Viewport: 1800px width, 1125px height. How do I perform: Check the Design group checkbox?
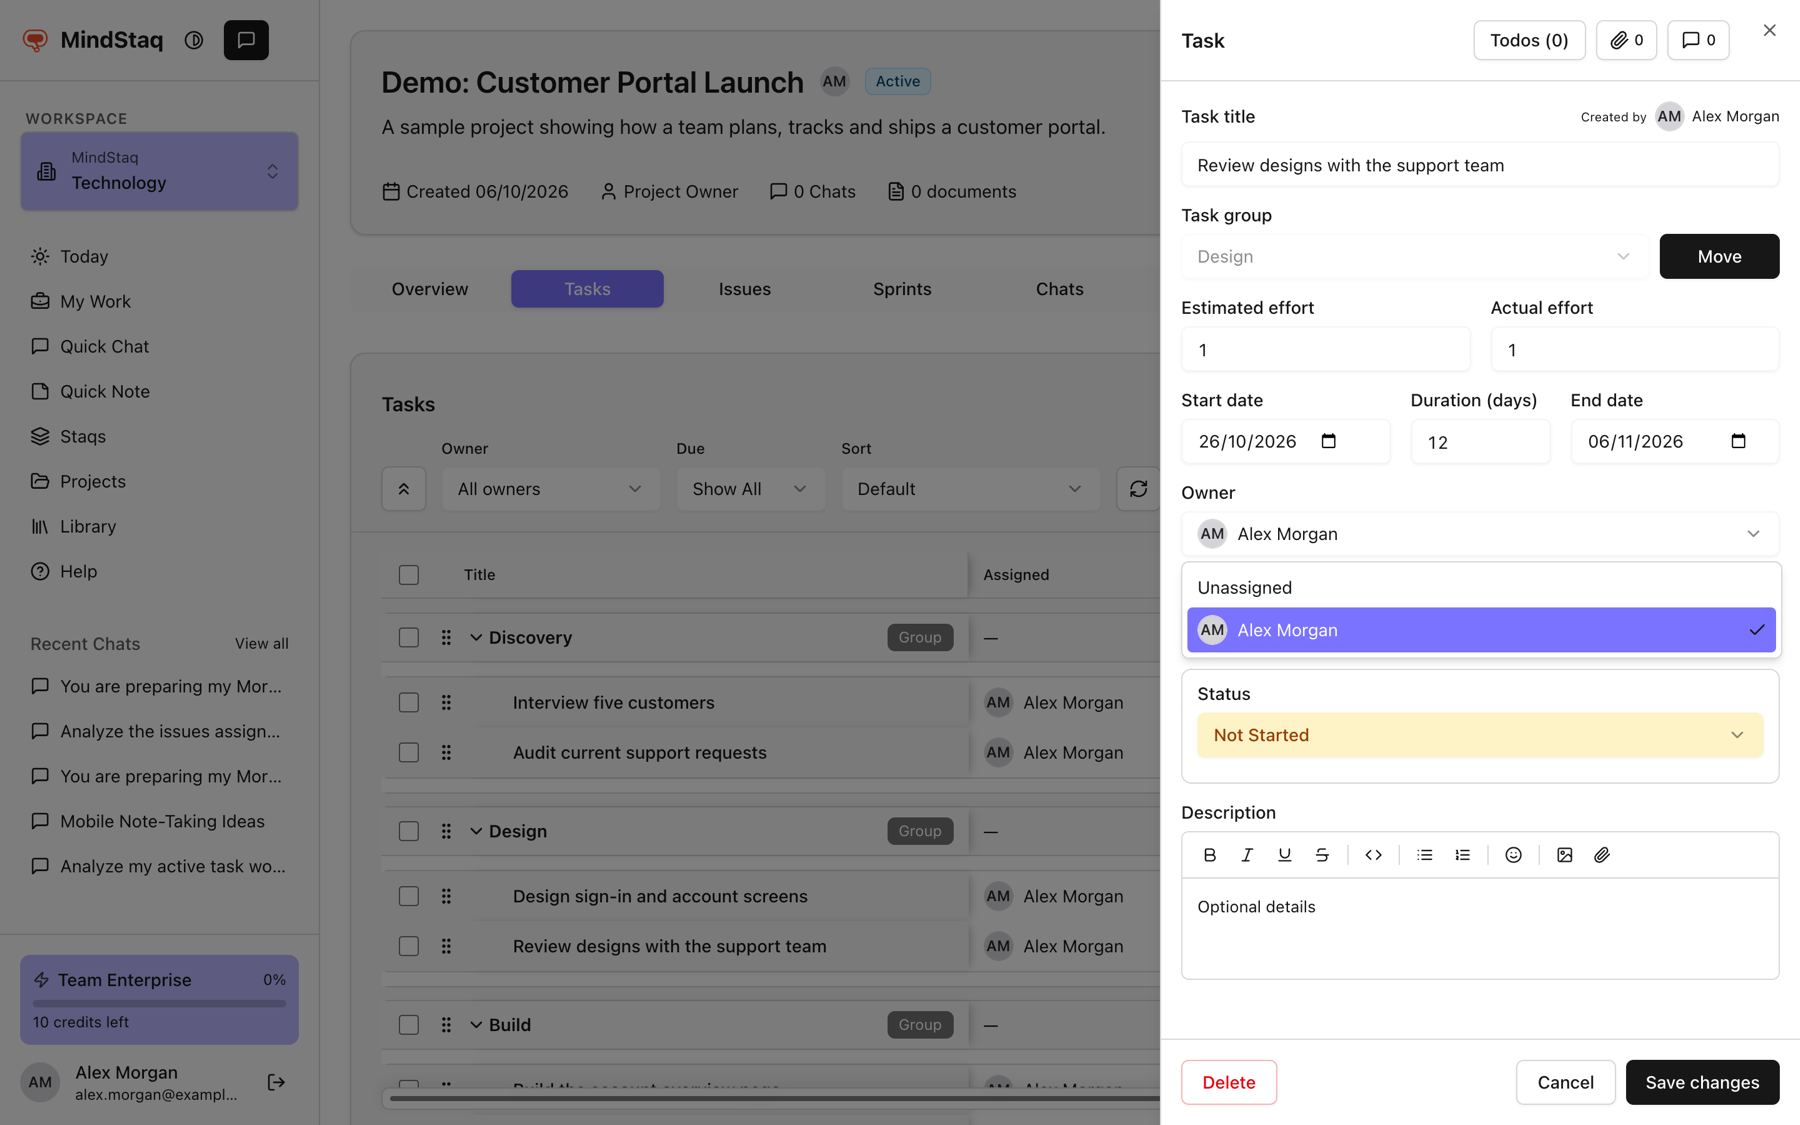coord(409,832)
